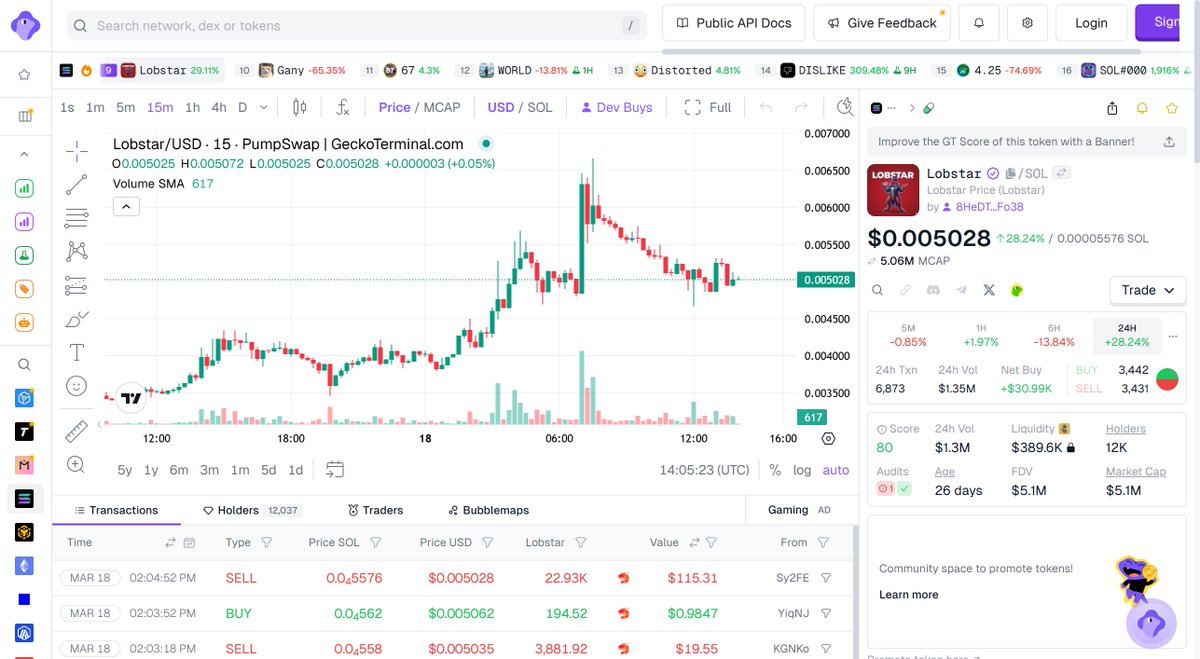This screenshot has width=1200, height=659.
Task: Activate the chart zoom-in tool
Action: point(77,464)
